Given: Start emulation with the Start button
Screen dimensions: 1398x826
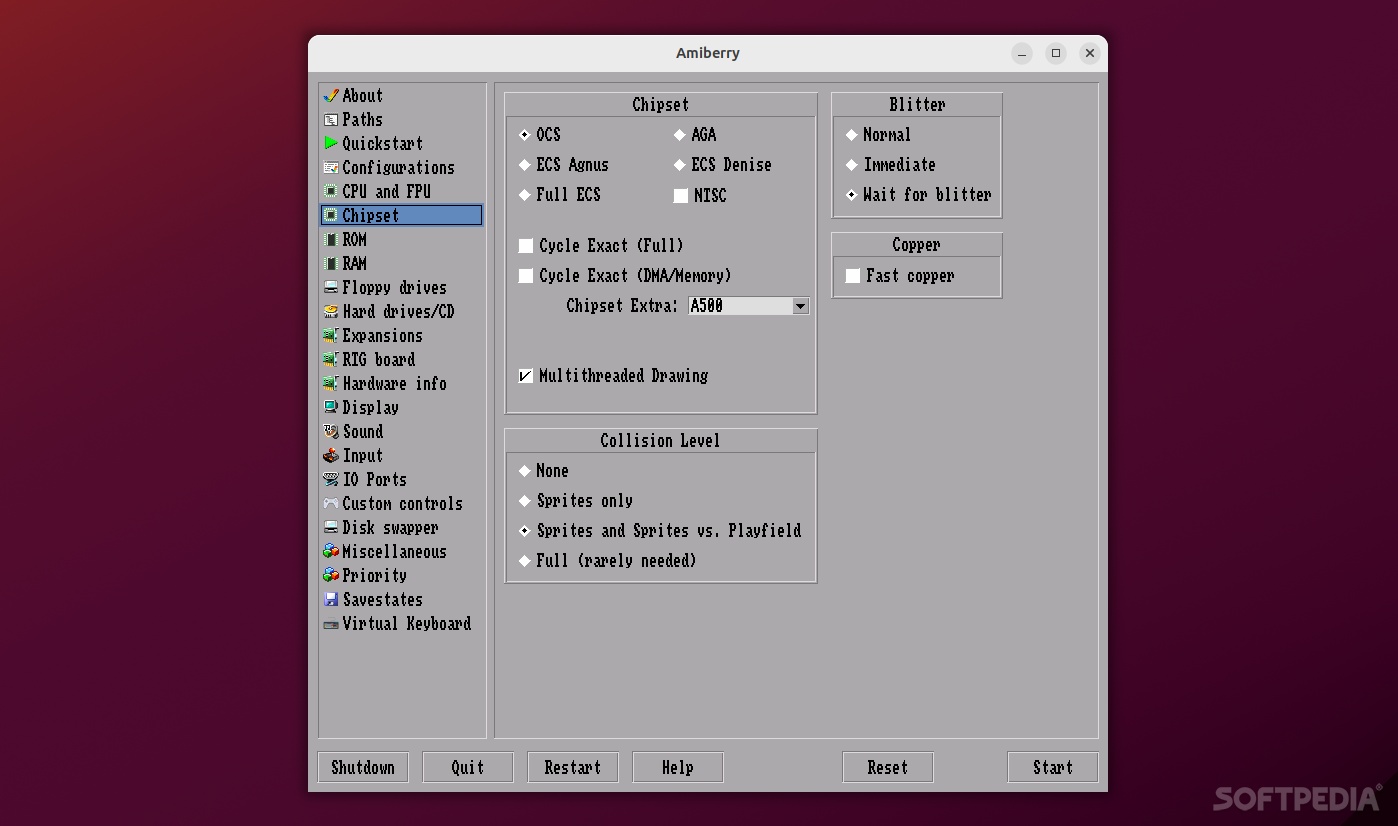Looking at the screenshot, I should click(1053, 767).
